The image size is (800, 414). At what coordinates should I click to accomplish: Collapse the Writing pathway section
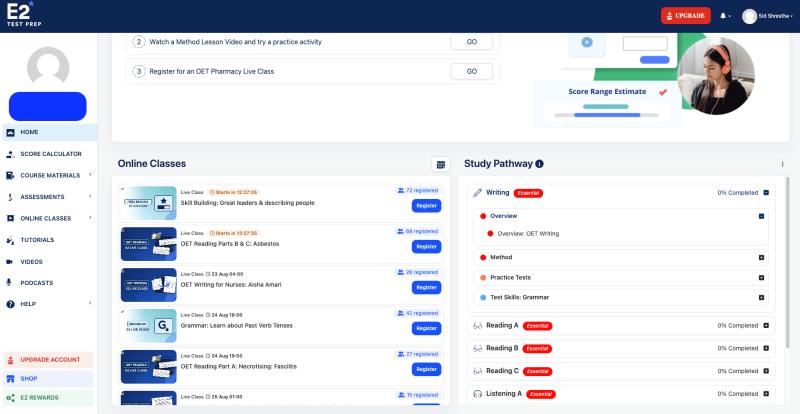pos(766,193)
